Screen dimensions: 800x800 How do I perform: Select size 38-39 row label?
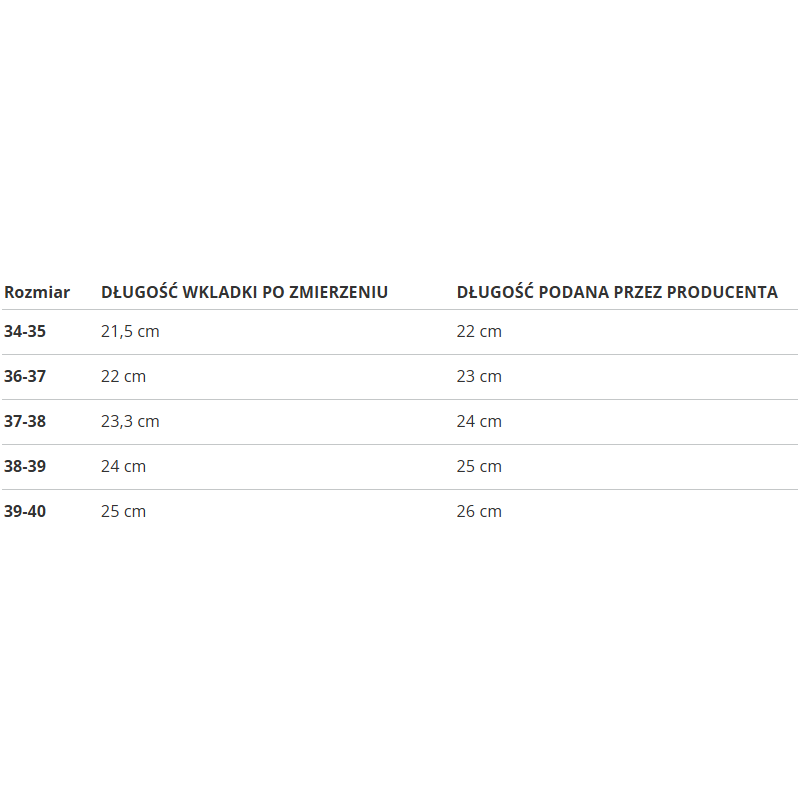click(25, 466)
